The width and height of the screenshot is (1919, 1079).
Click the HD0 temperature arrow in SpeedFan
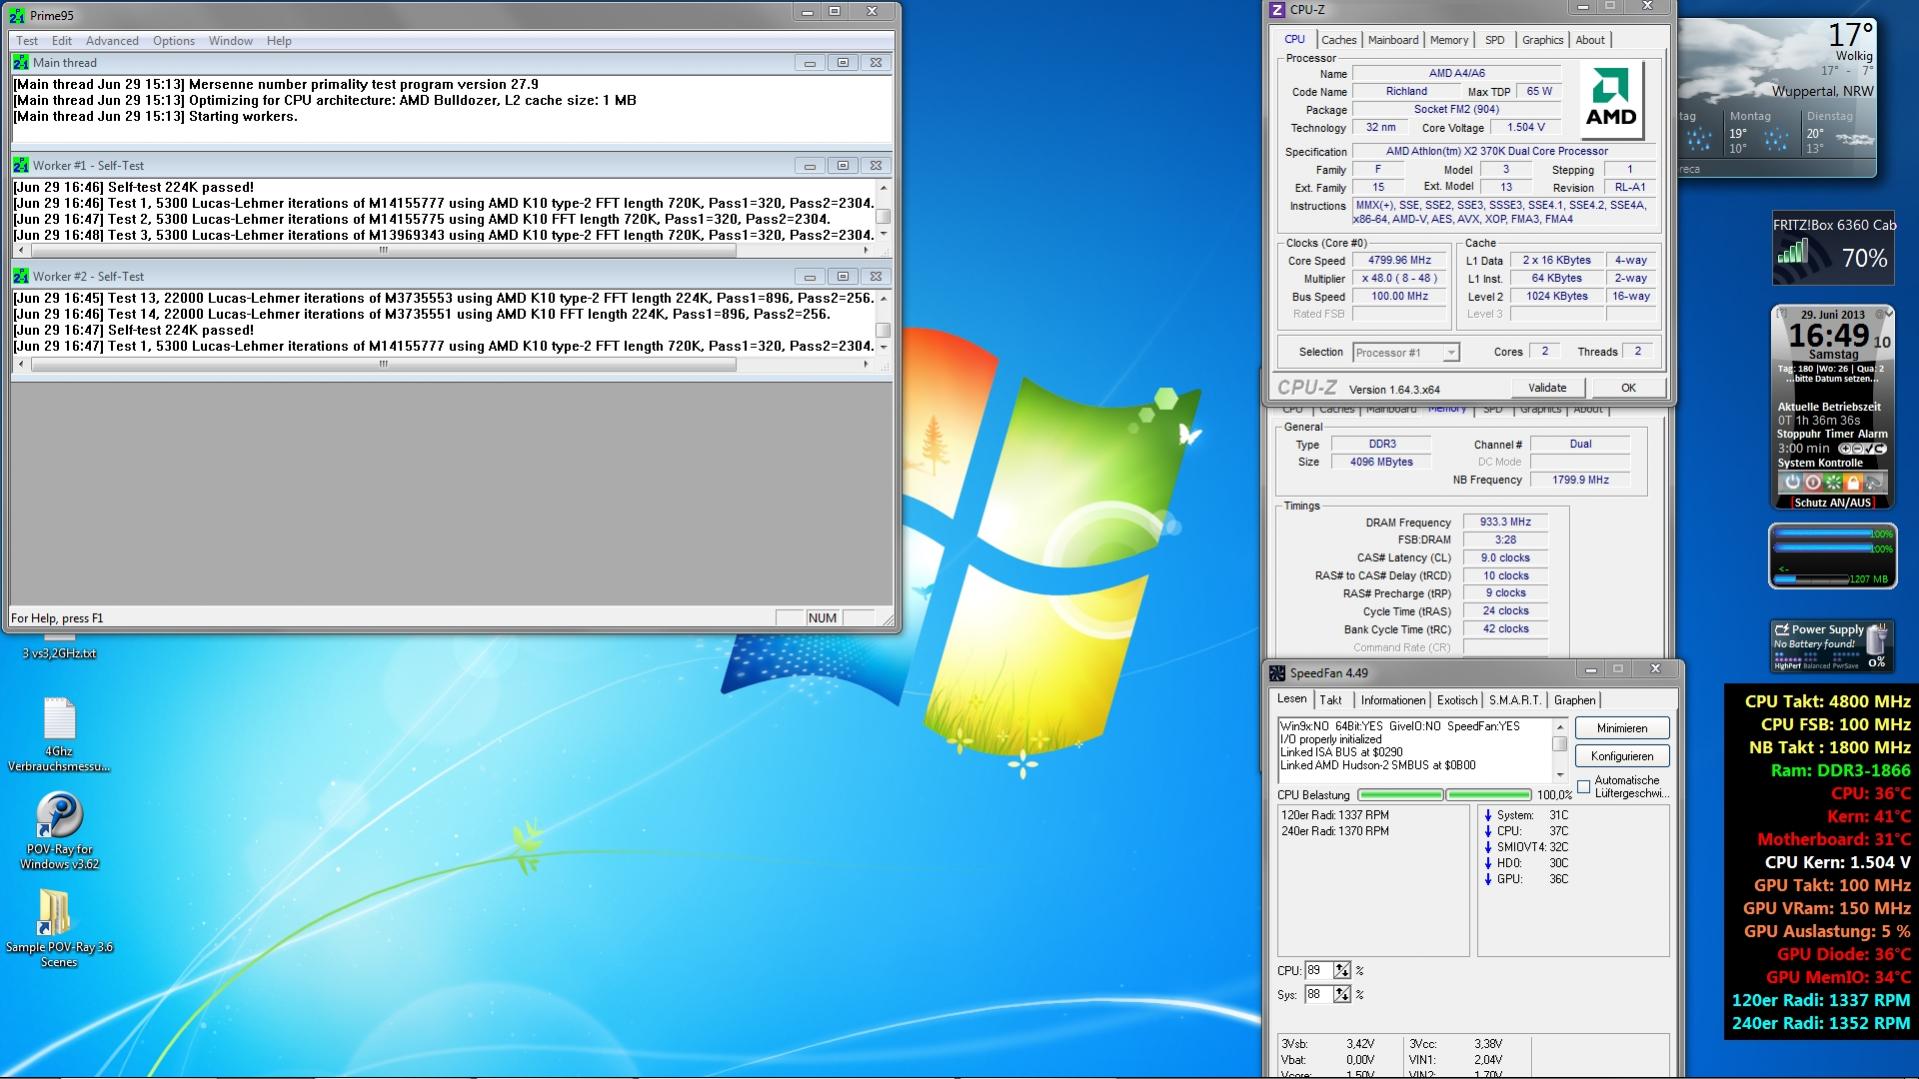click(1488, 863)
